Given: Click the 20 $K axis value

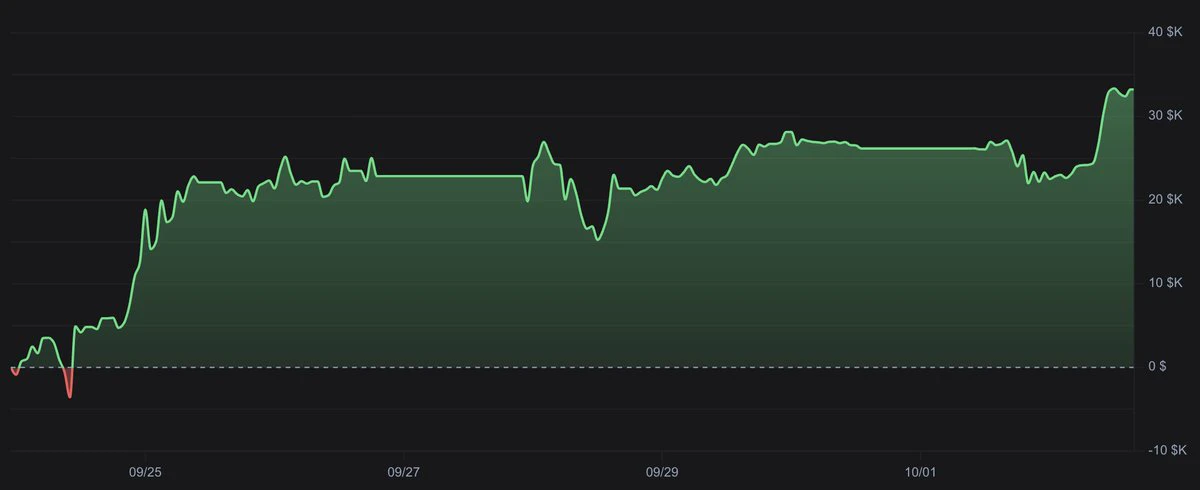Looking at the screenshot, I should point(1163,200).
